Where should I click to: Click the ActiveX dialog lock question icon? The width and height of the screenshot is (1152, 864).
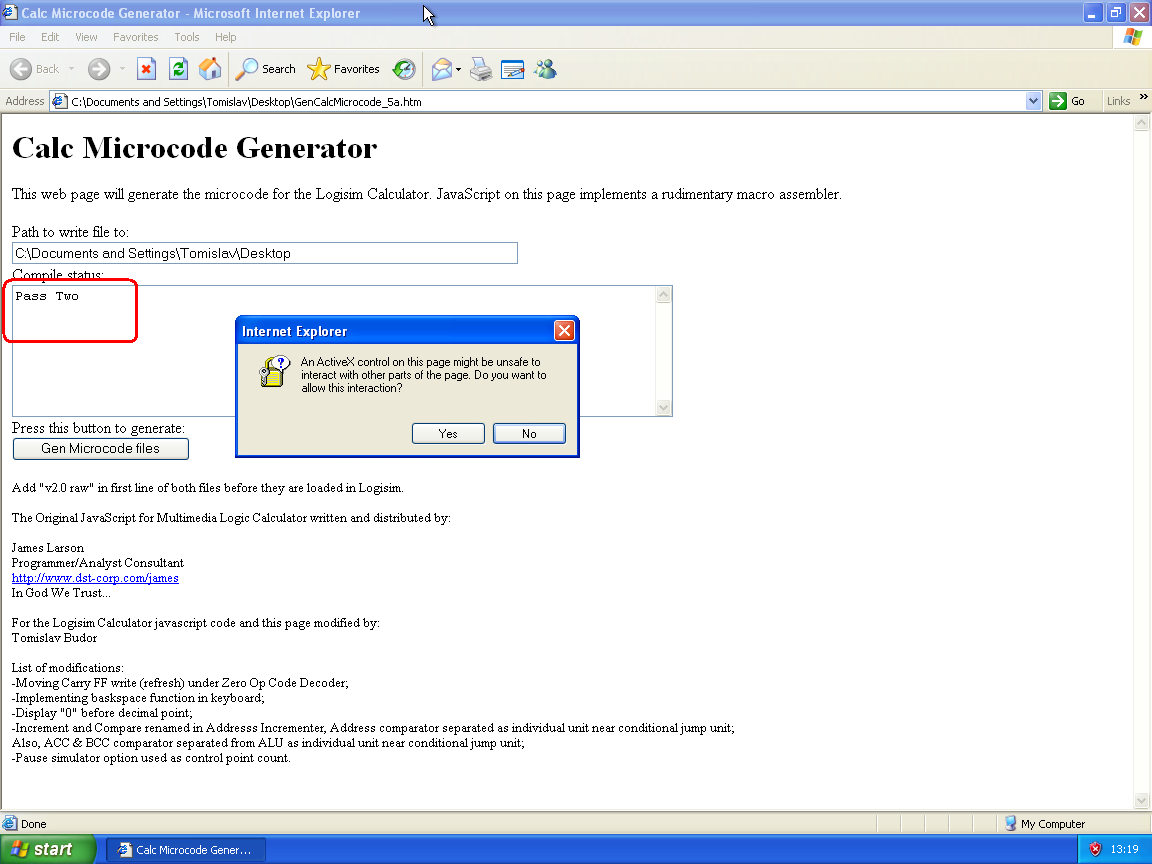[x=275, y=372]
